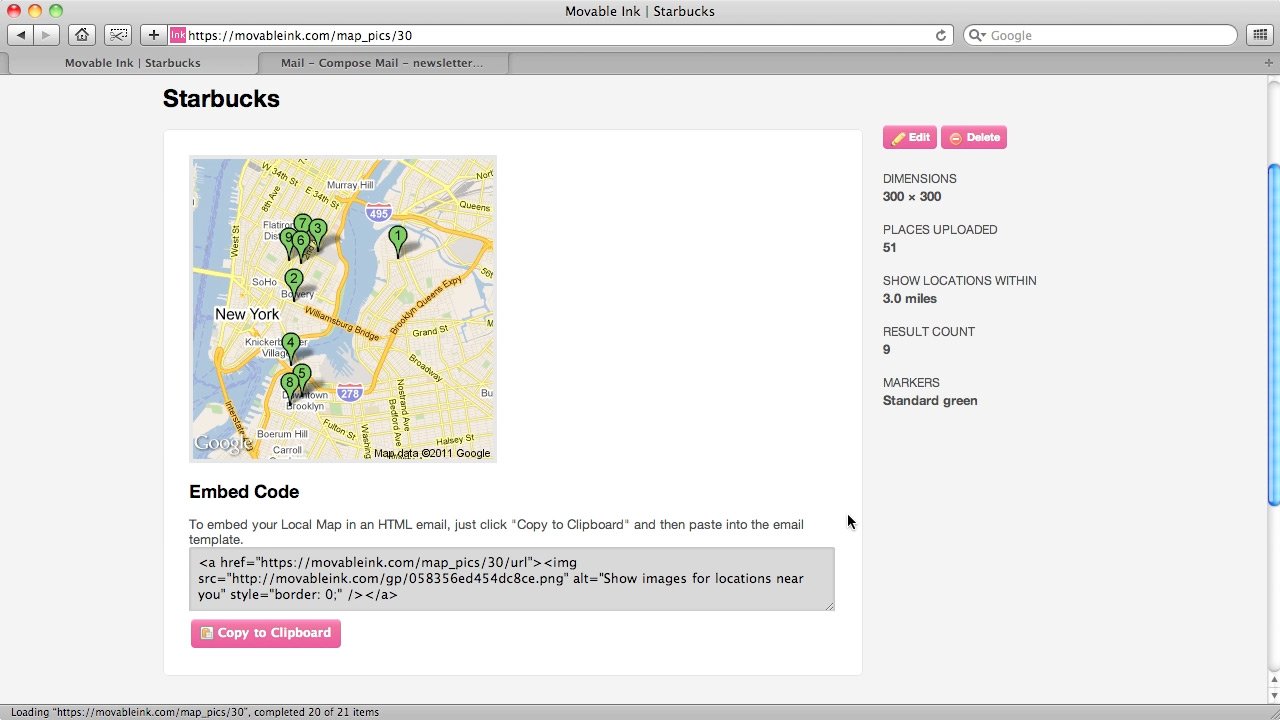Screen dimensions: 1280x720
Task: Click the loading status bar text
Action: click(195, 712)
